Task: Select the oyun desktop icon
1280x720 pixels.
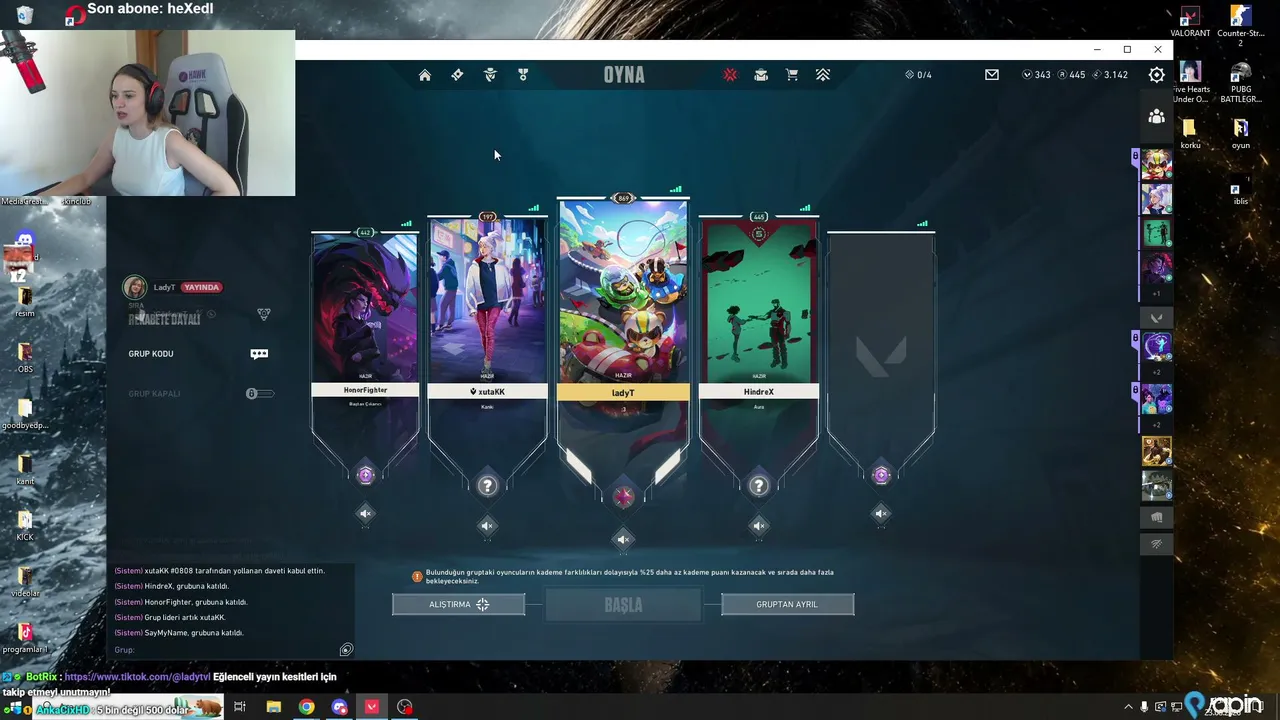Action: [1241, 134]
